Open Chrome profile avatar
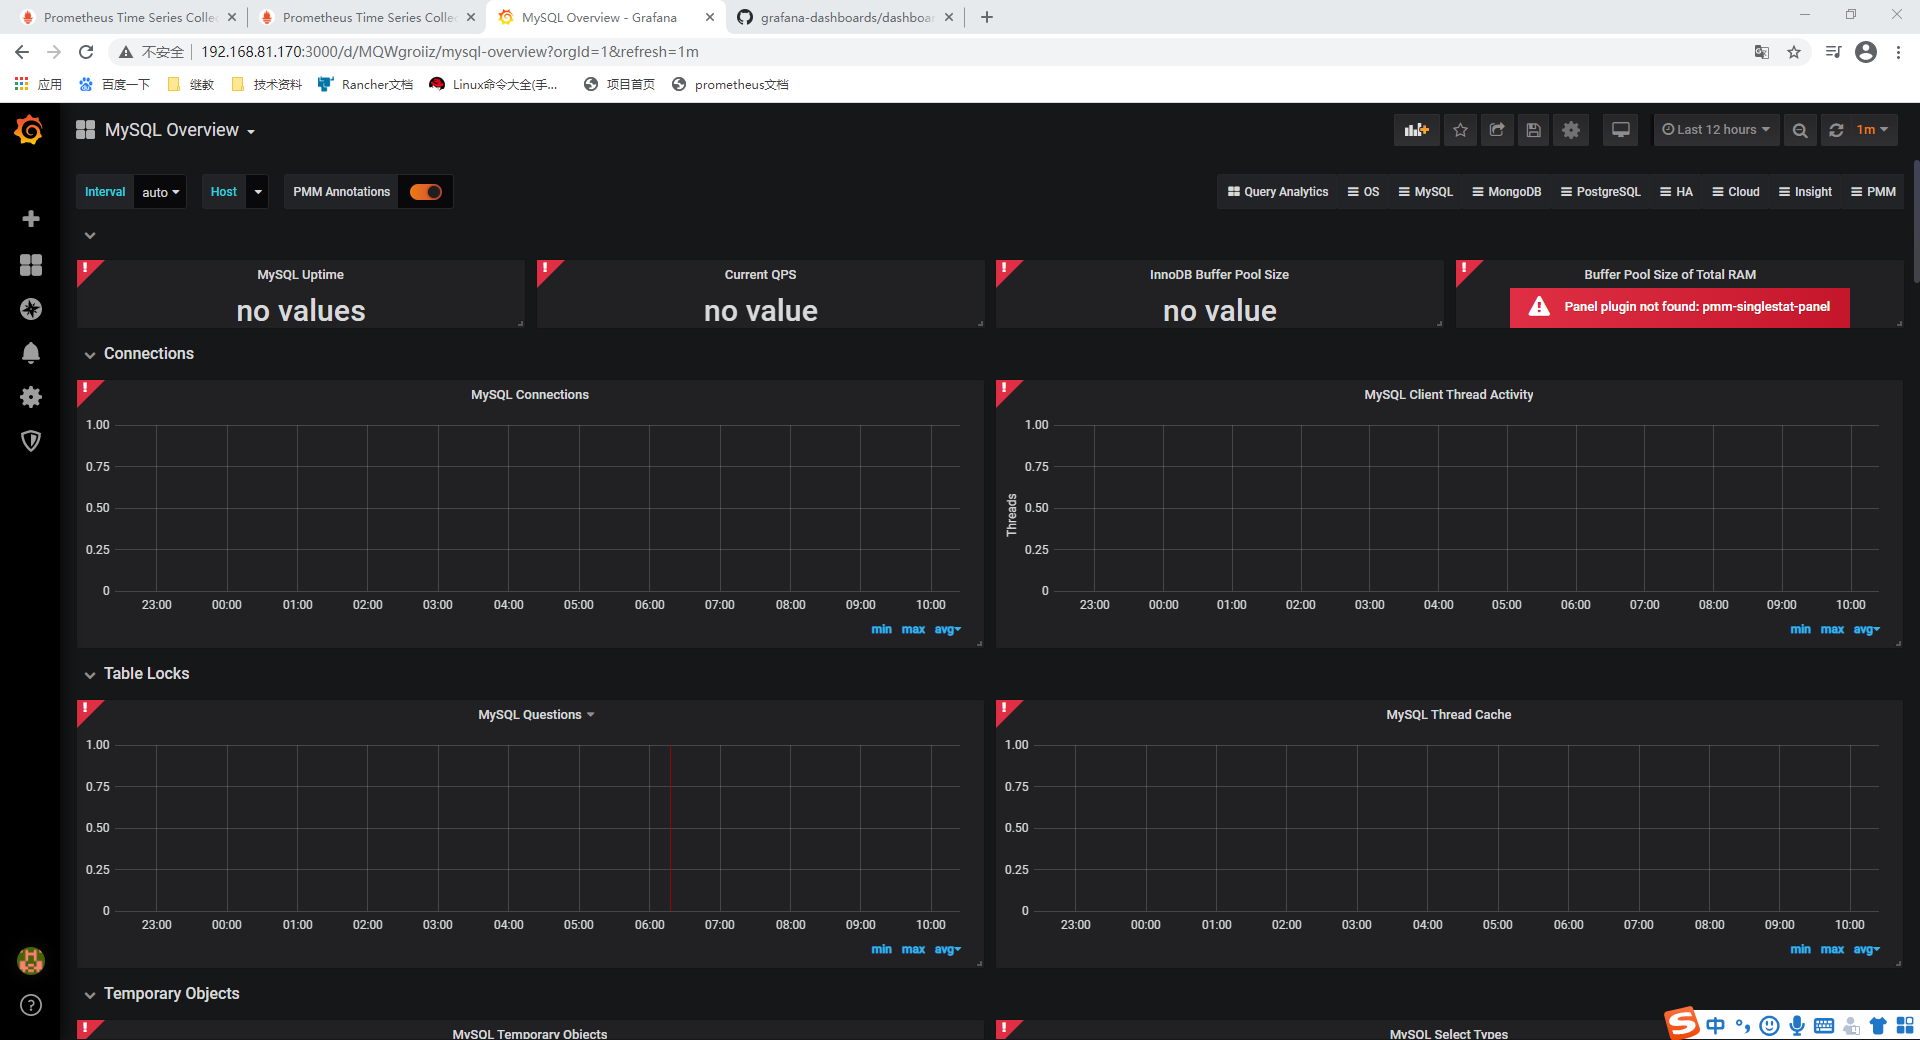Viewport: 1920px width, 1040px height. coord(1866,52)
